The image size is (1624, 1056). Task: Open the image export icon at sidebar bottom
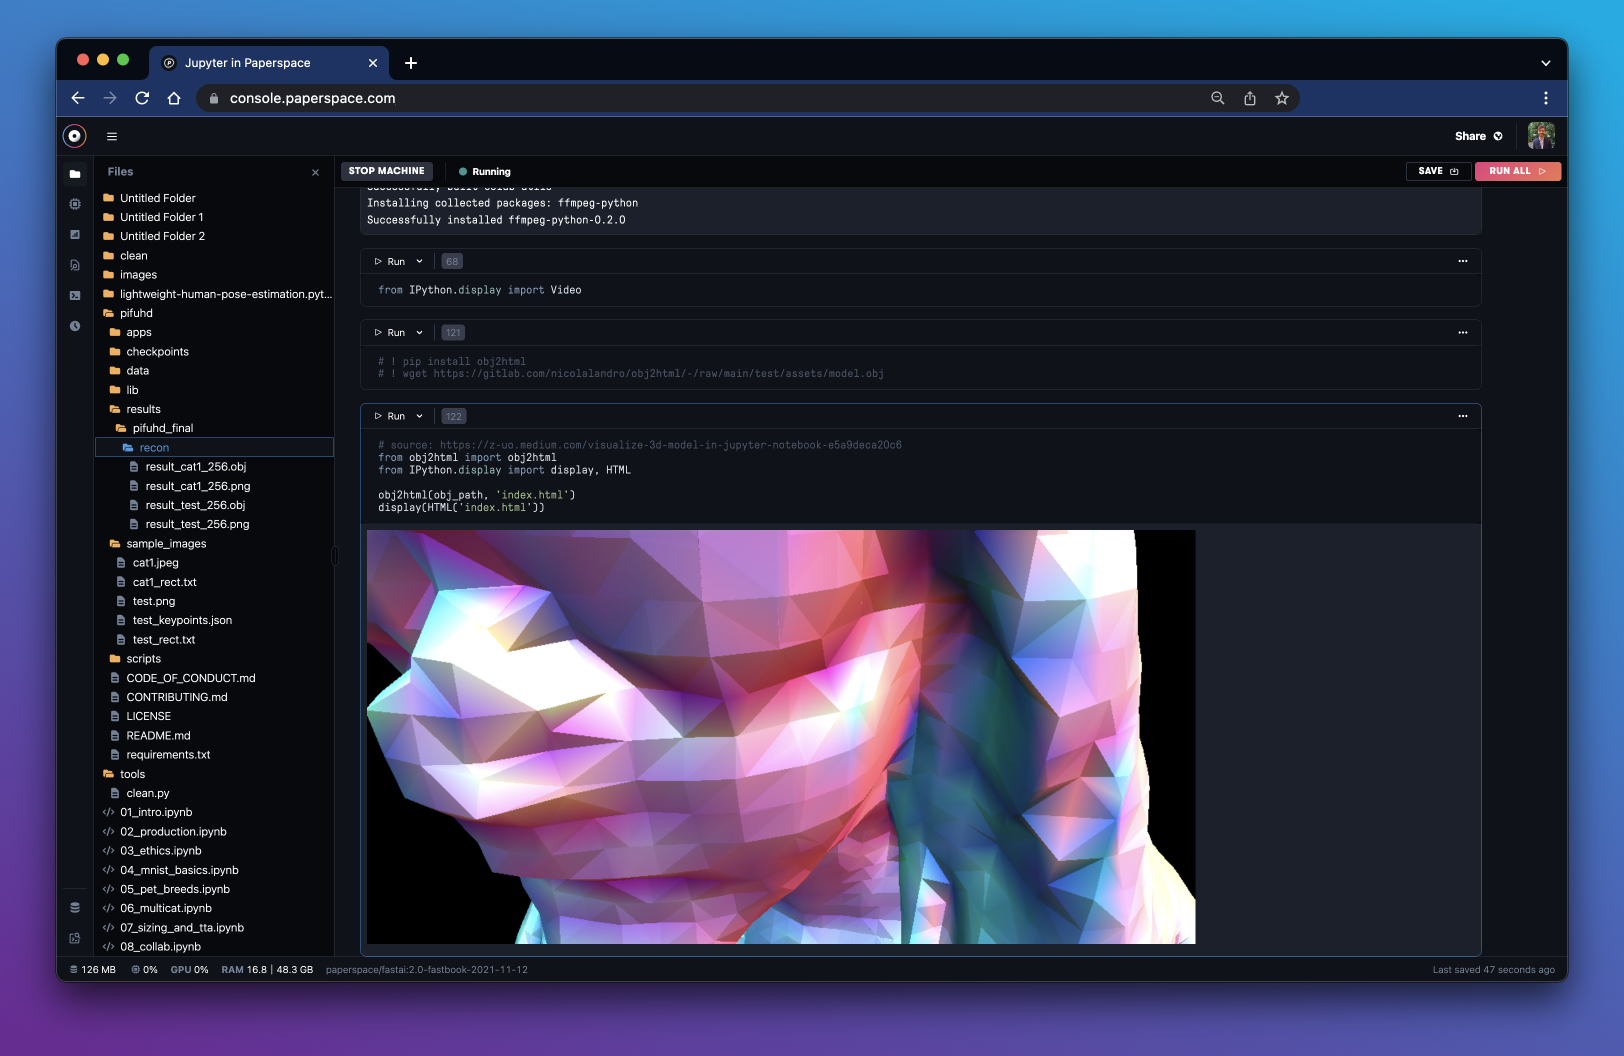click(75, 938)
